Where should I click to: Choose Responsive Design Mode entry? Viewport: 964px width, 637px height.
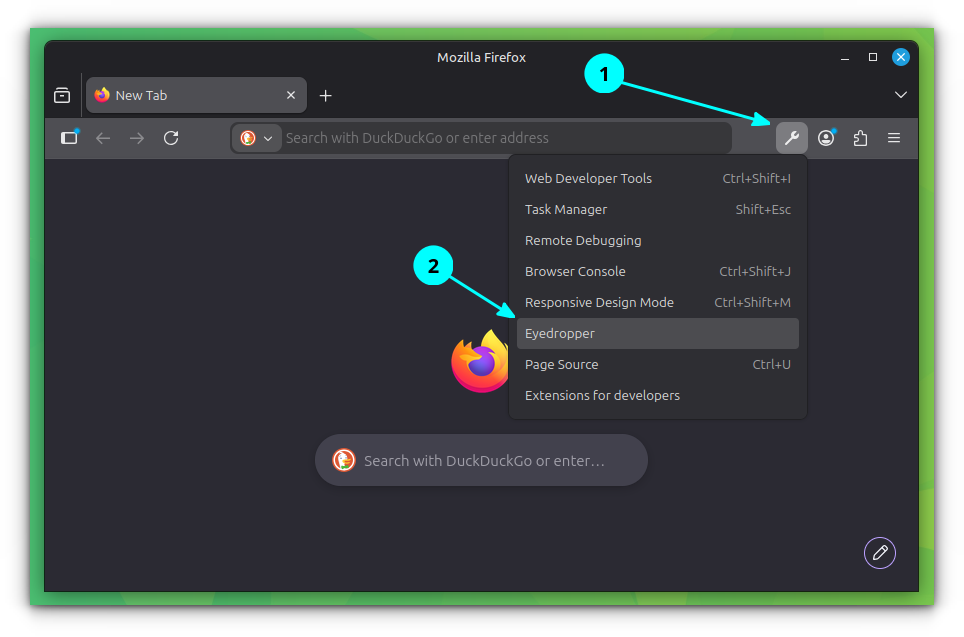click(x=658, y=303)
